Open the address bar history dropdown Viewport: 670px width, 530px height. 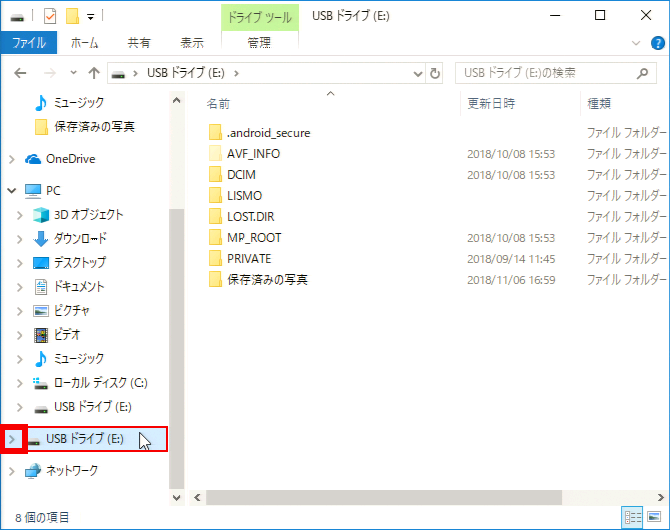click(418, 74)
